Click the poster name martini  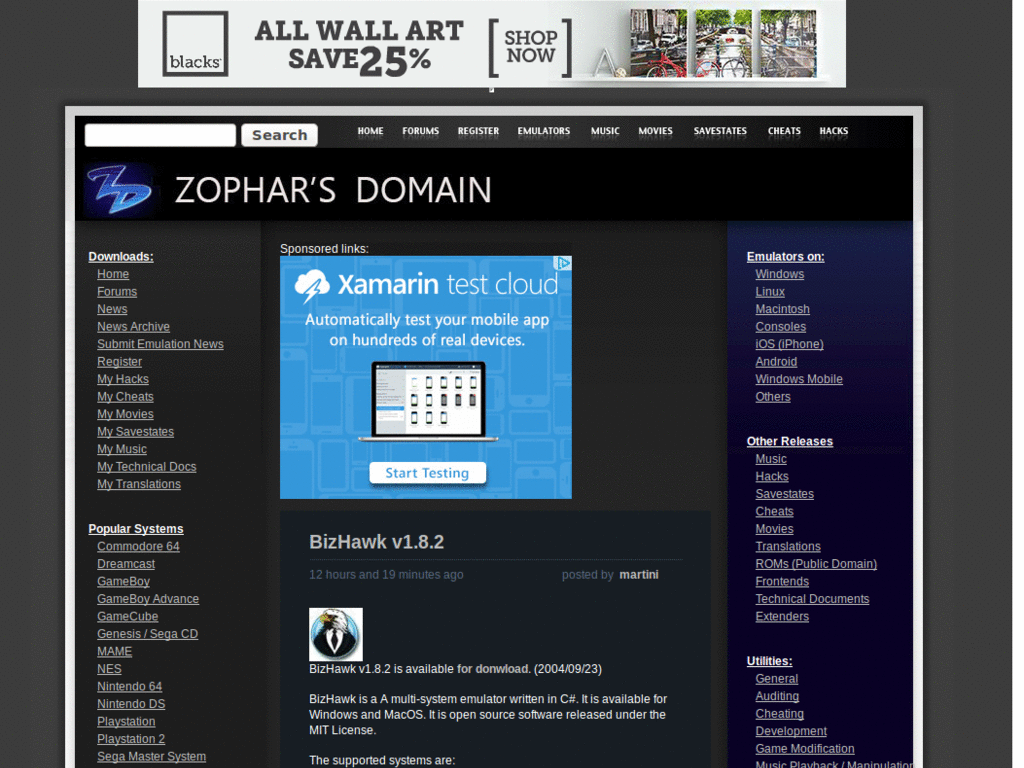pyautogui.click(x=638, y=574)
